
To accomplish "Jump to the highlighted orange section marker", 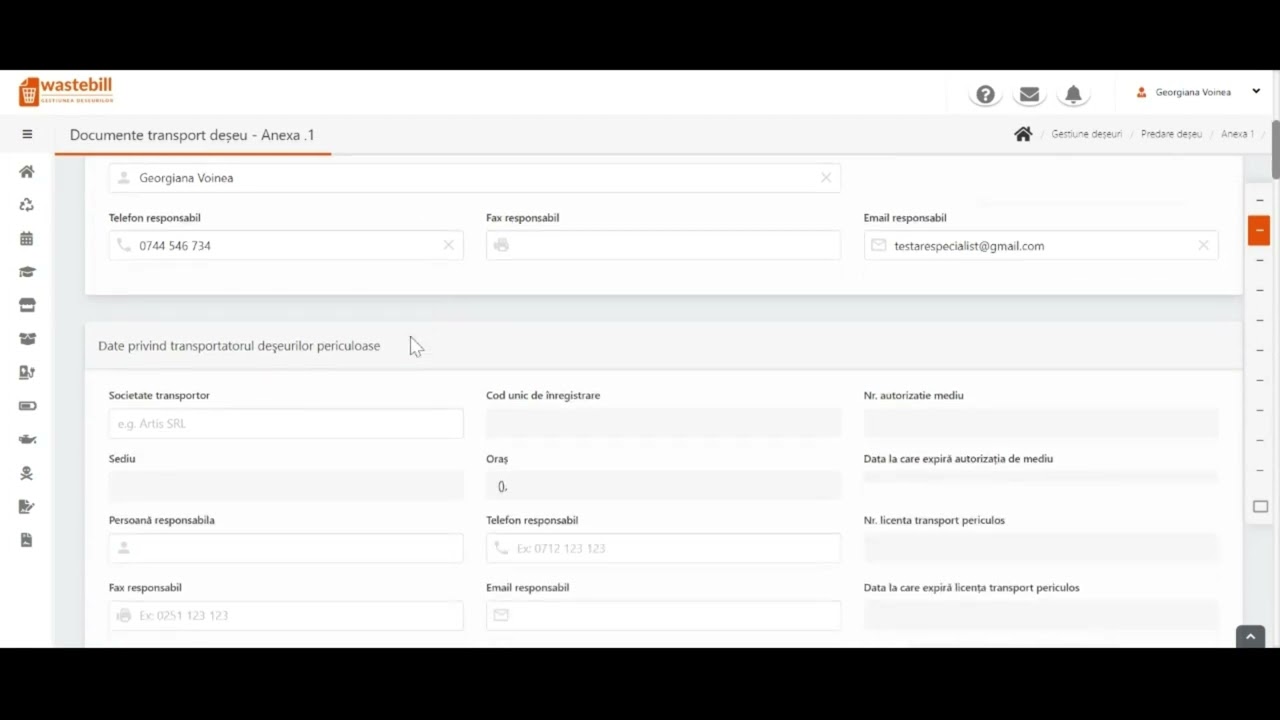I will click(x=1259, y=230).
